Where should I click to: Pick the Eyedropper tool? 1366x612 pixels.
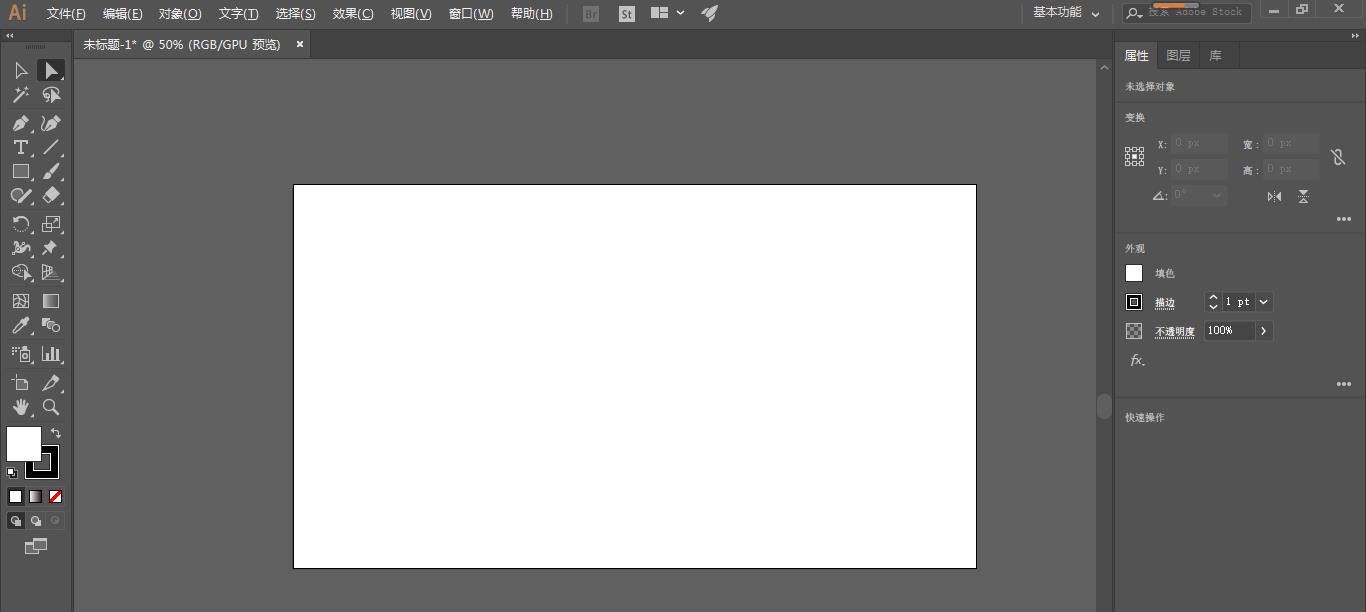click(x=20, y=326)
